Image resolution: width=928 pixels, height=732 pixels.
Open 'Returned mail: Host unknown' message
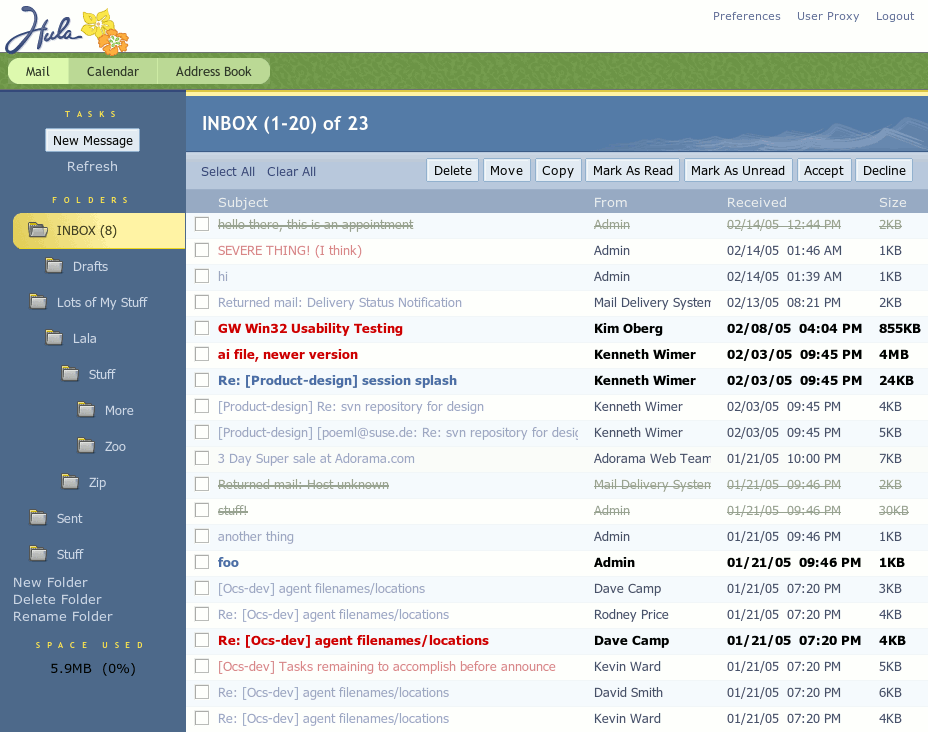click(x=303, y=485)
